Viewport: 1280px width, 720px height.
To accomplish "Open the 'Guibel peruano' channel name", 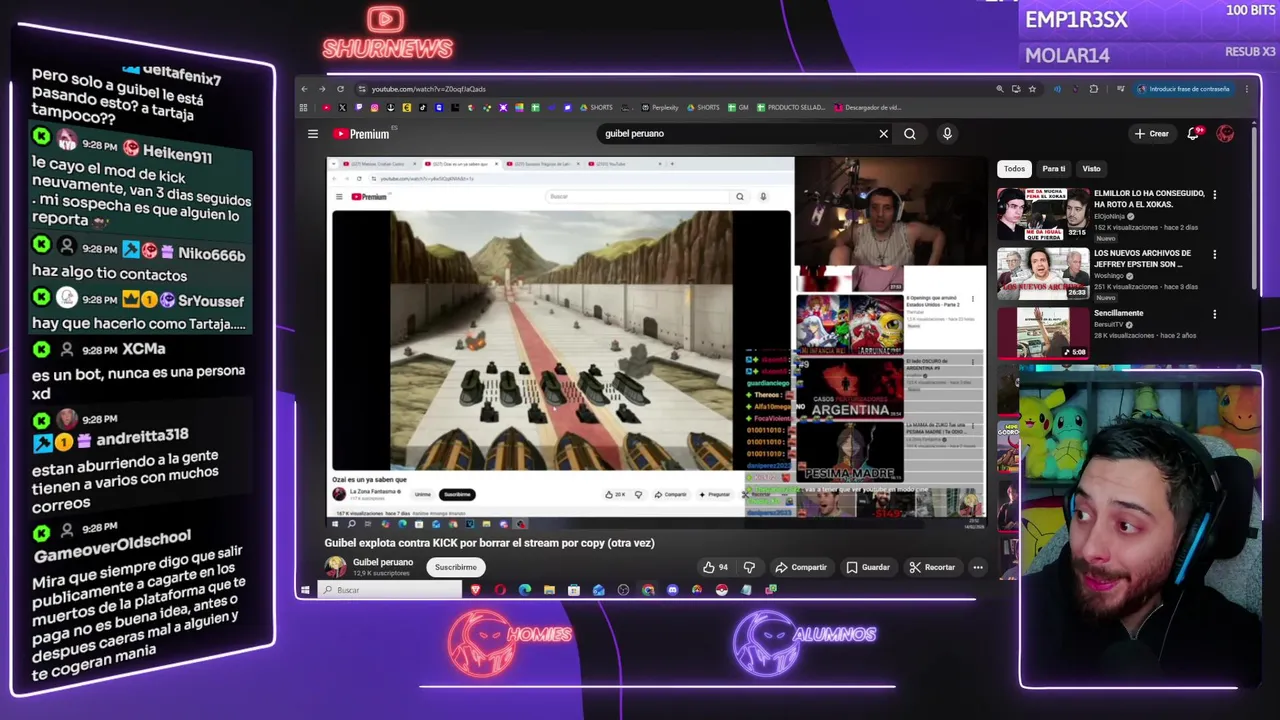I will point(383,562).
